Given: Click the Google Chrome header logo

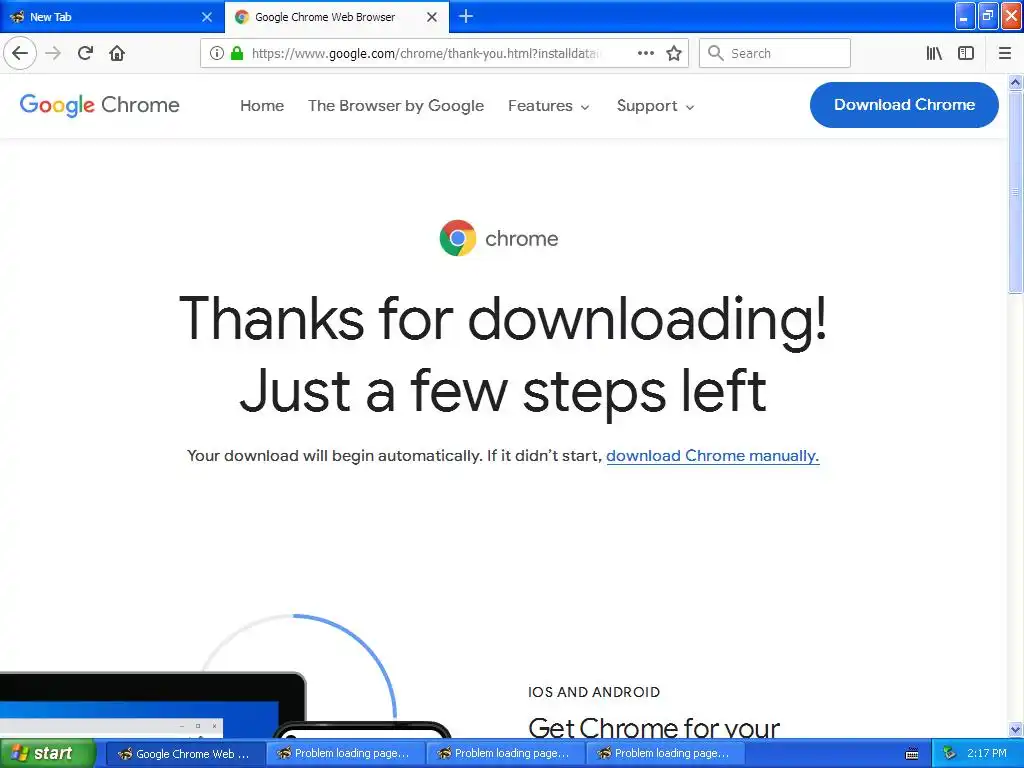Looking at the screenshot, I should 99,105.
